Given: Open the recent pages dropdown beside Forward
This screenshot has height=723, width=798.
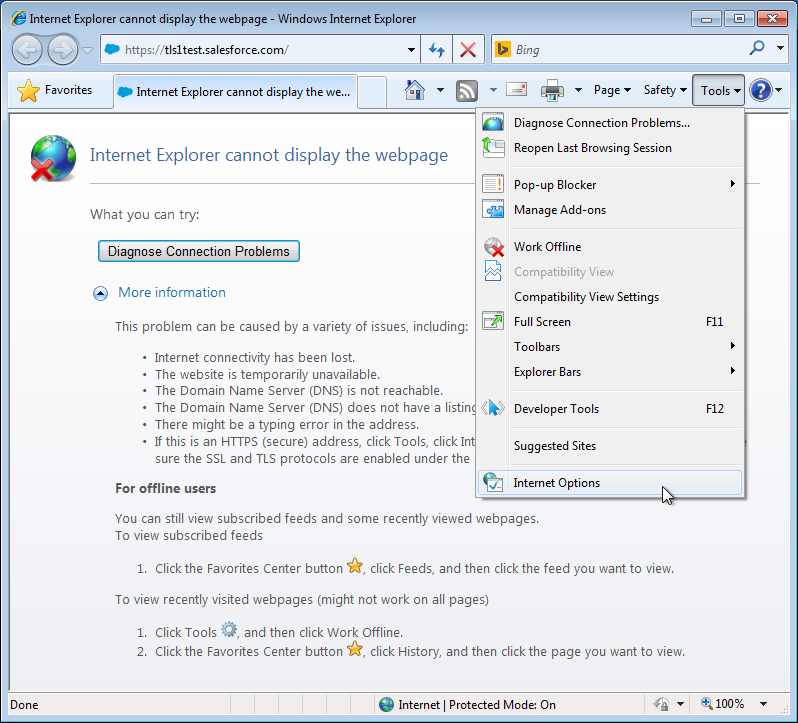Looking at the screenshot, I should tap(88, 50).
